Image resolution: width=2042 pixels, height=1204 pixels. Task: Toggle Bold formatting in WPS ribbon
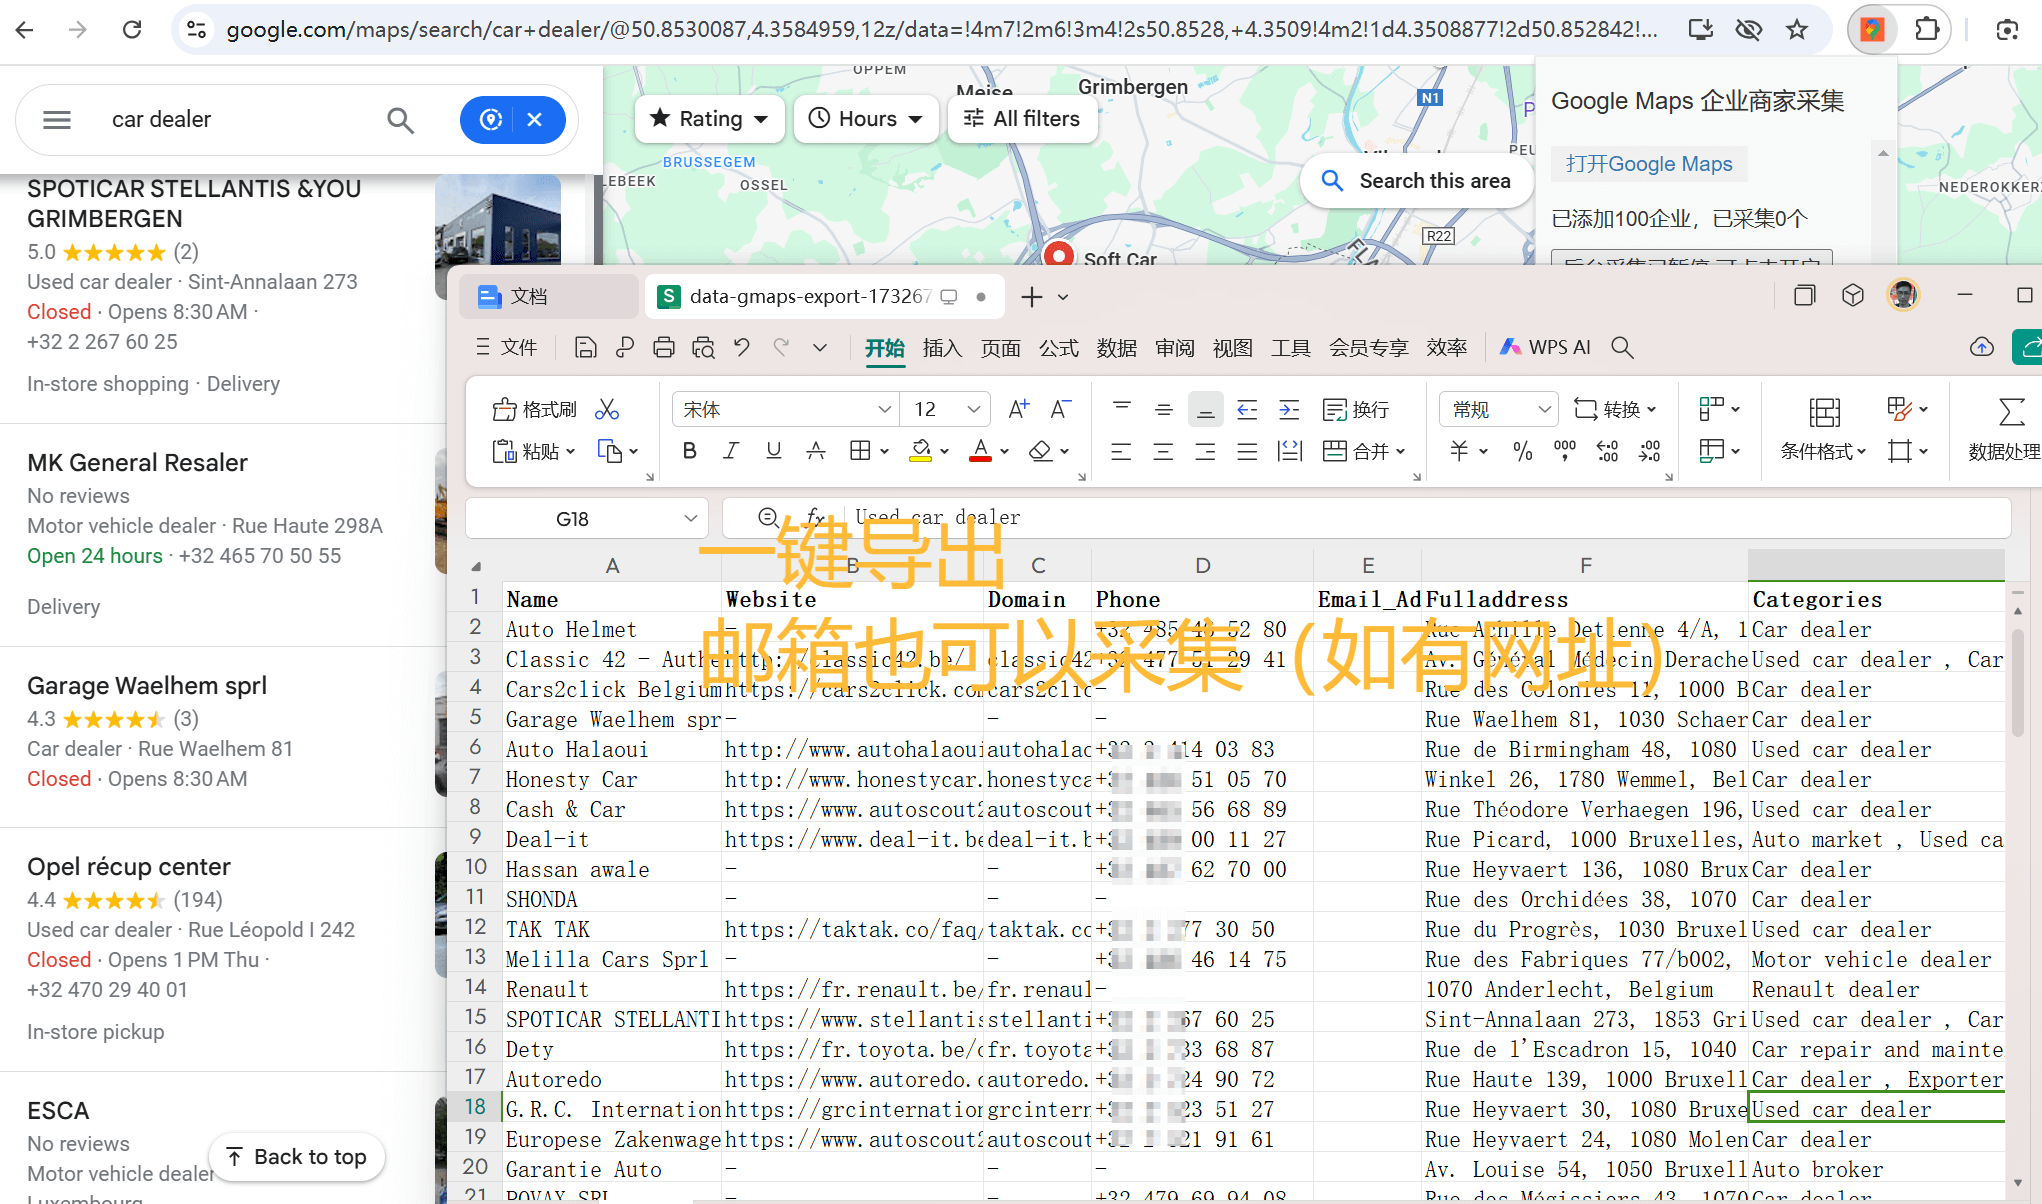click(x=689, y=451)
